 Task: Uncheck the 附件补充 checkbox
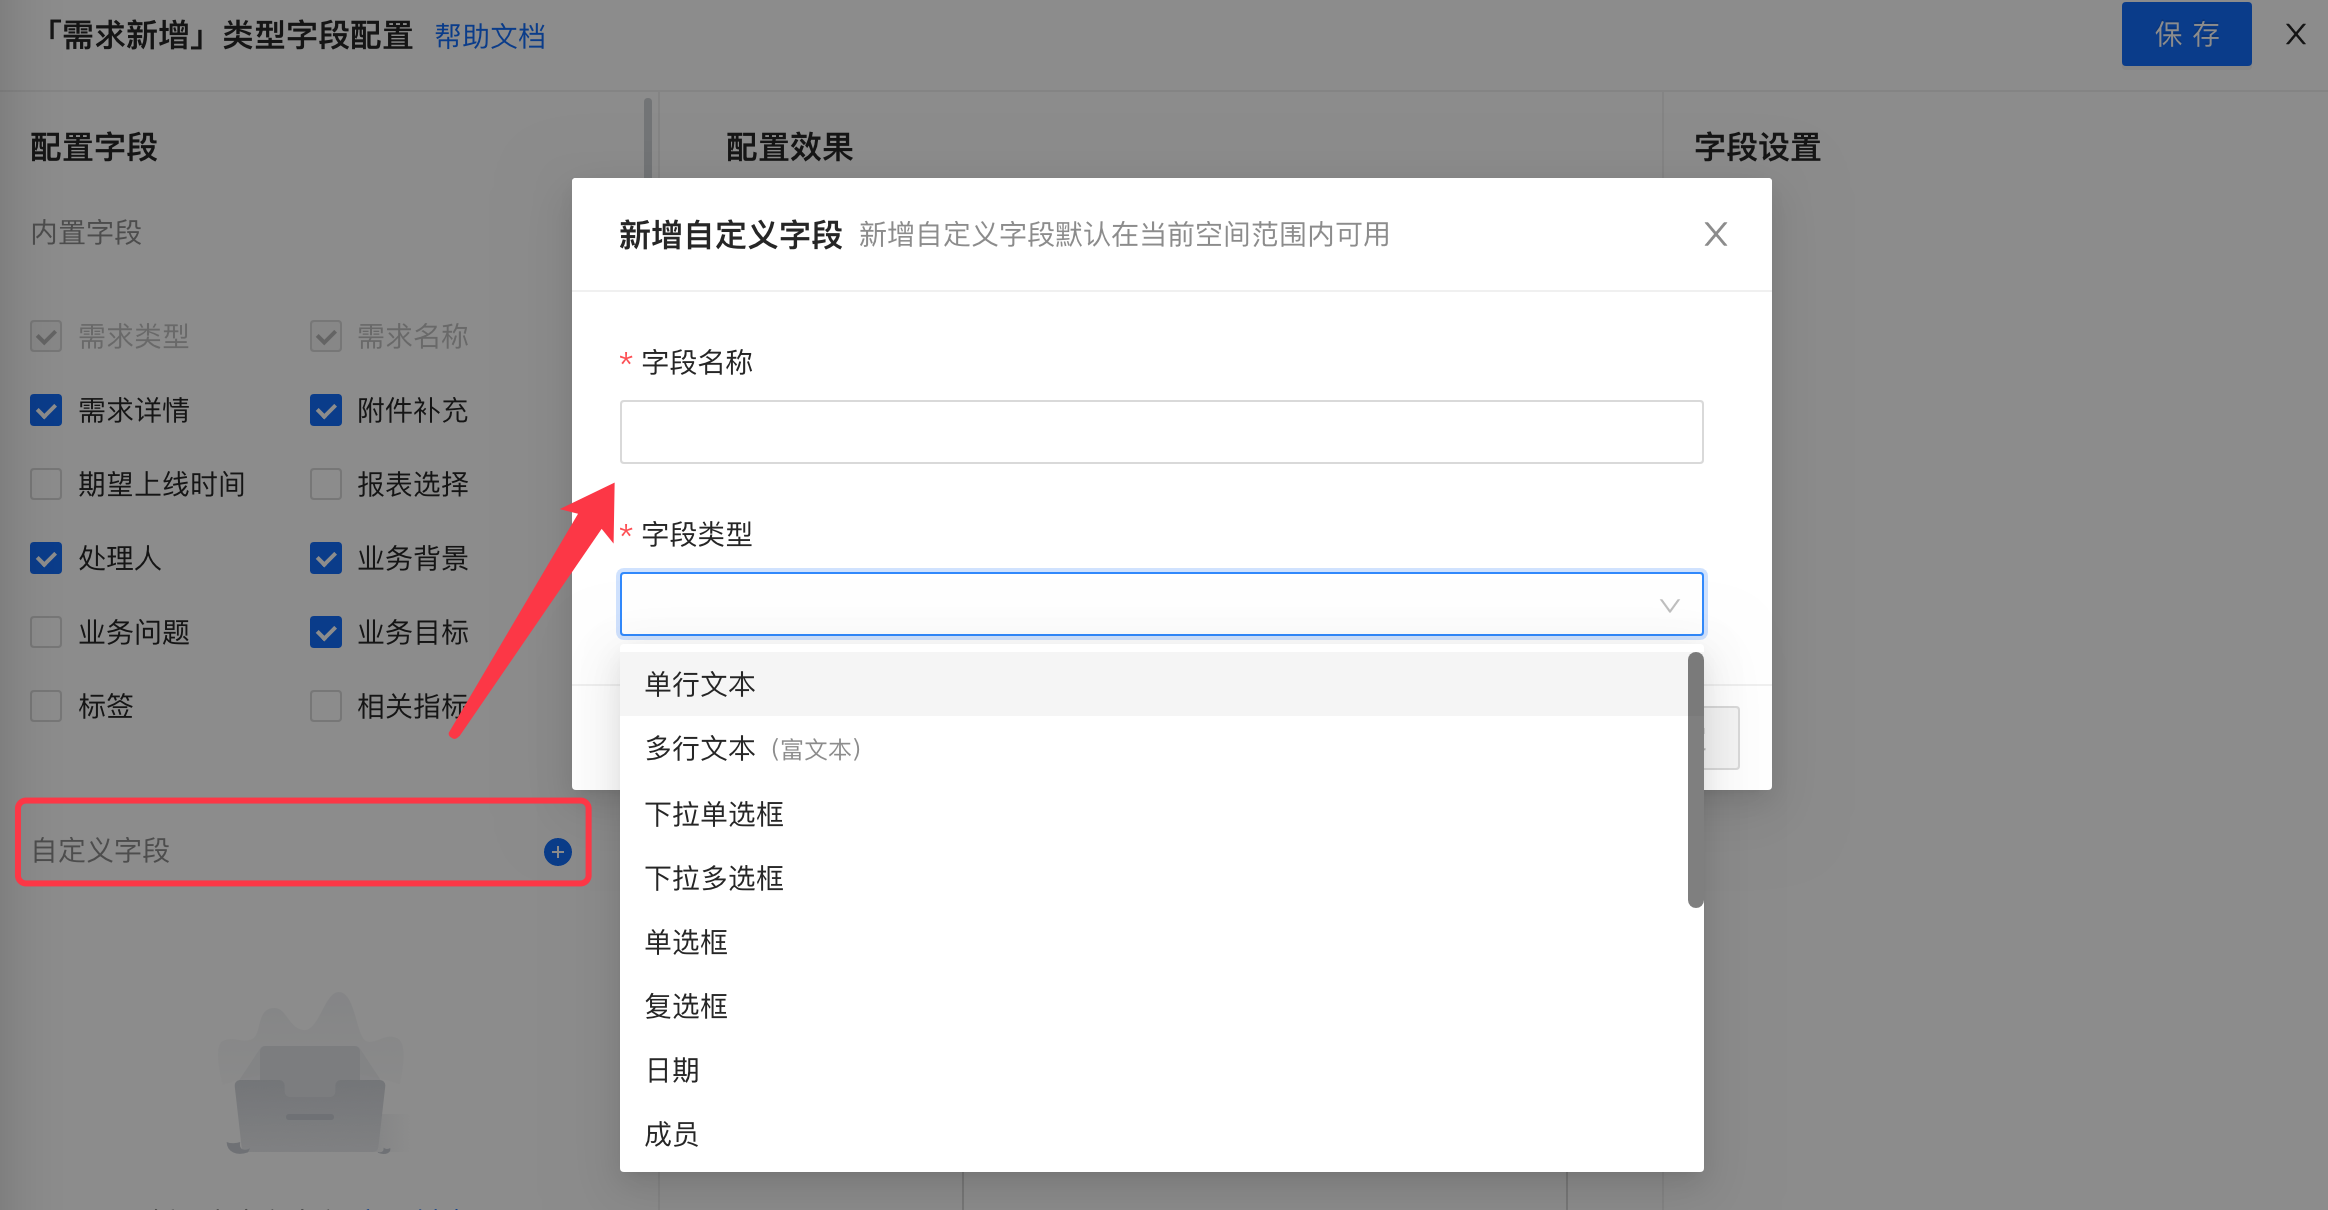326,410
